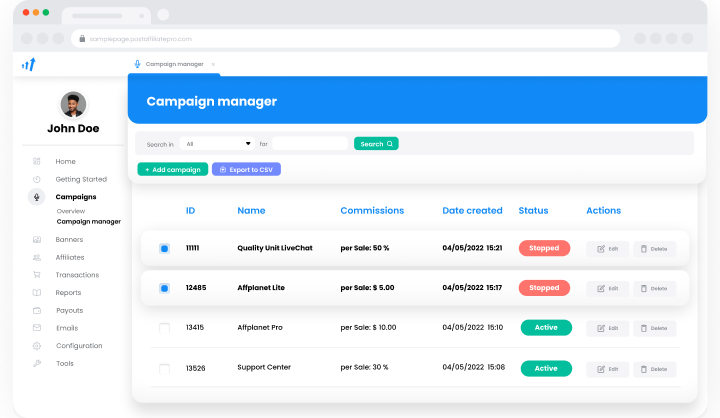Click the Banners sidebar icon
The width and height of the screenshot is (720, 418).
pos(37,239)
